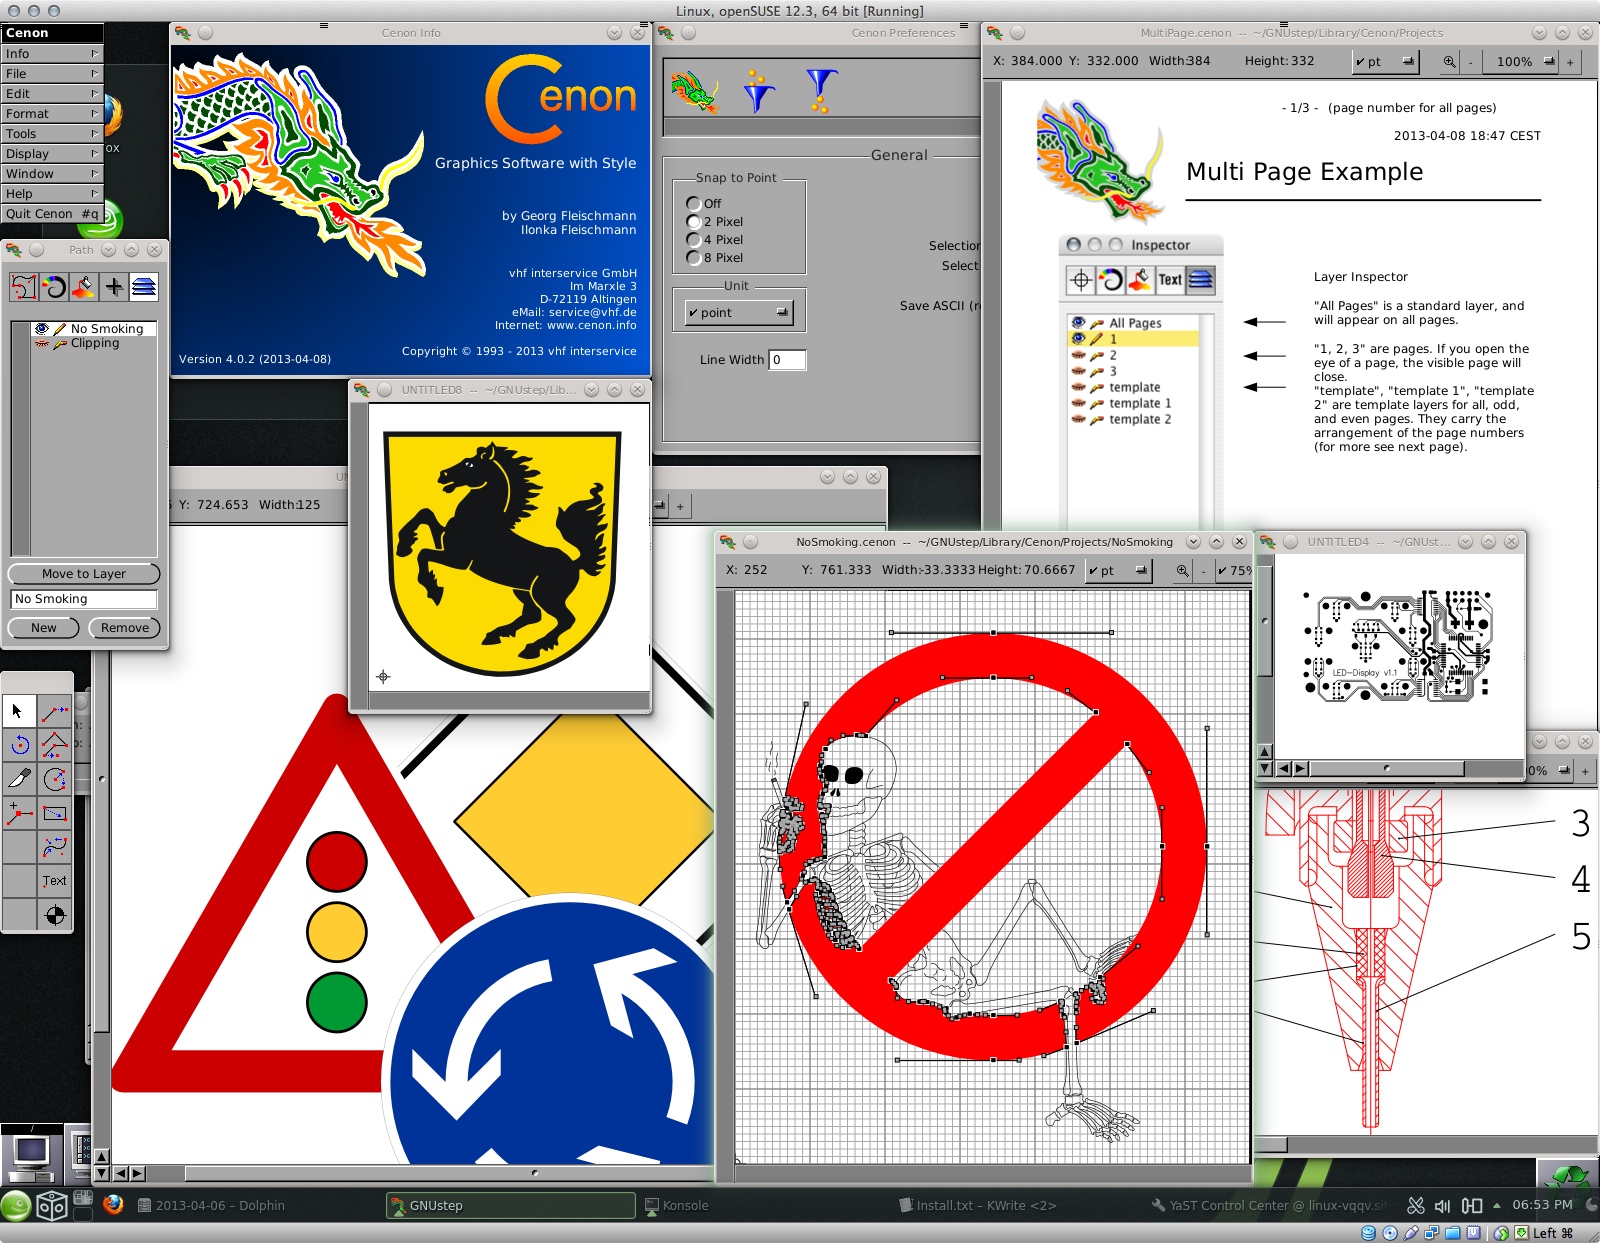Open the rainbow spiral stroke tab in Path panel

pyautogui.click(x=54, y=288)
